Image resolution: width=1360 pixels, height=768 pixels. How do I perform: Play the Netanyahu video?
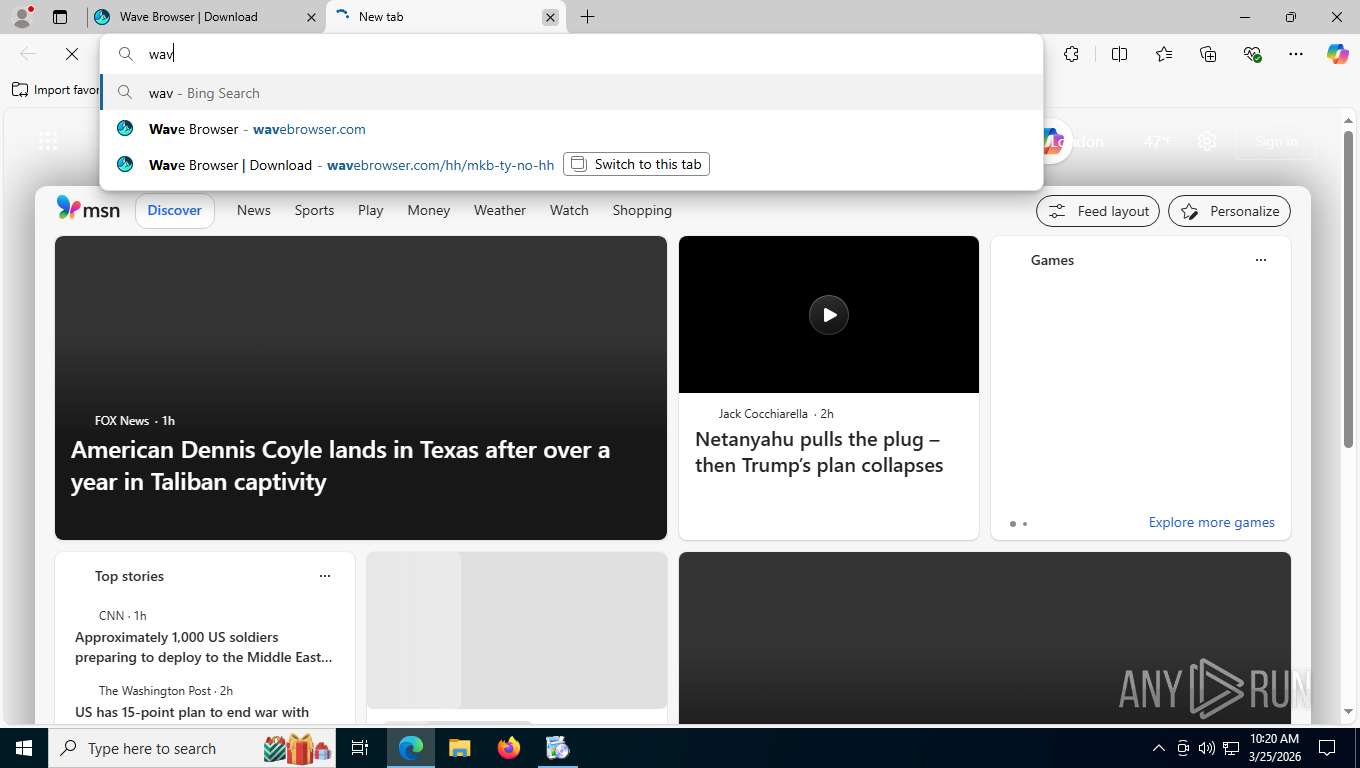pos(829,314)
